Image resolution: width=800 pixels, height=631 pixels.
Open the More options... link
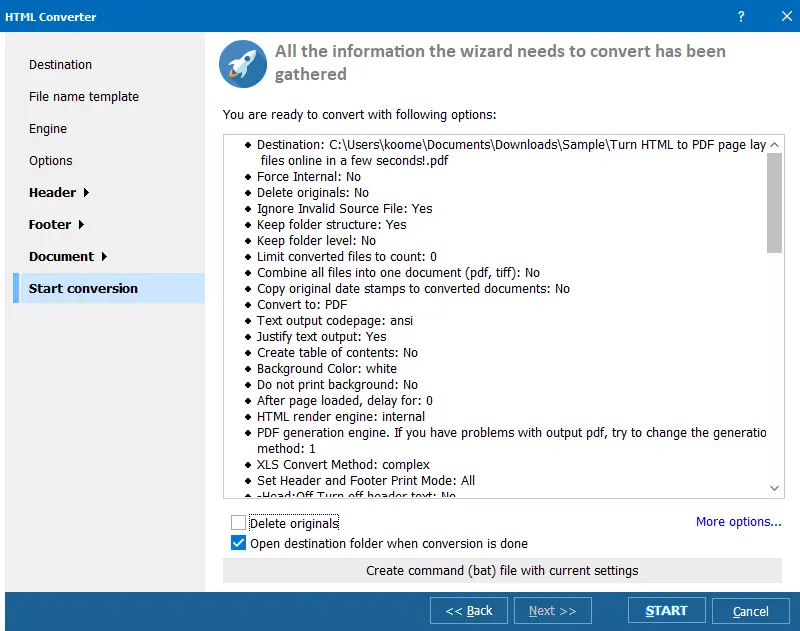point(738,522)
